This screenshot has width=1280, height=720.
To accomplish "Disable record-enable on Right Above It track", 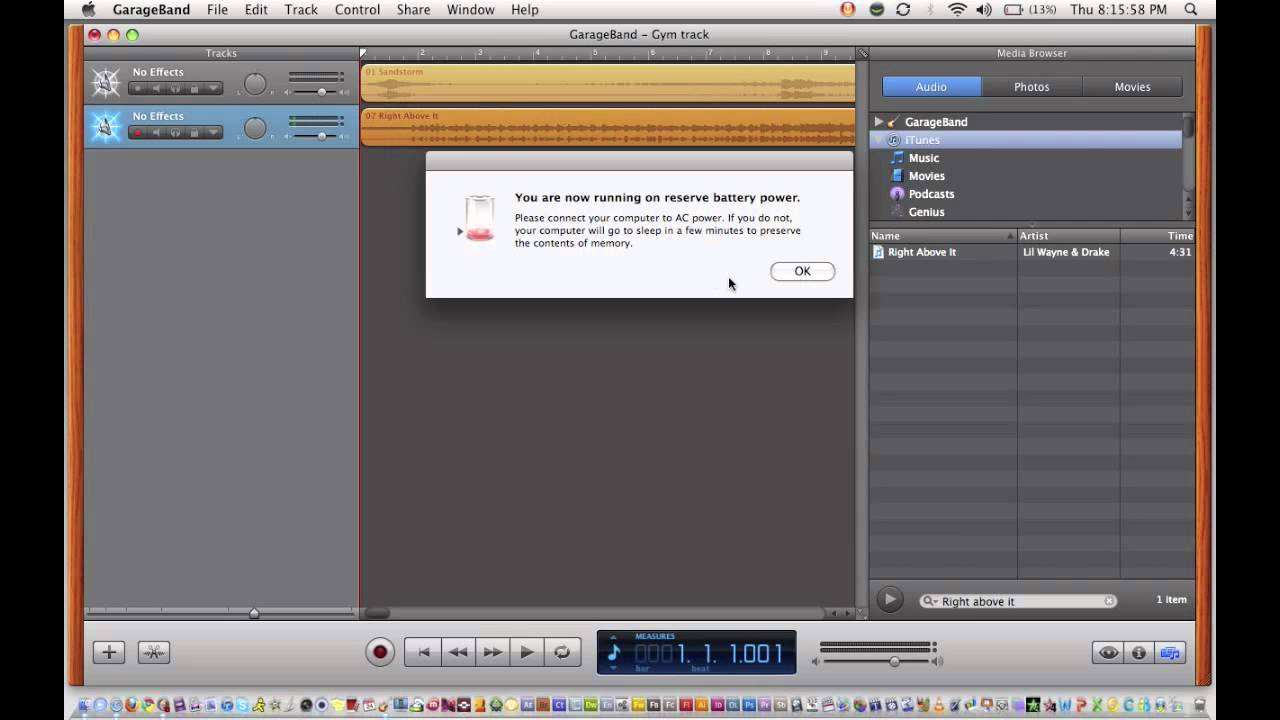I will coord(138,133).
